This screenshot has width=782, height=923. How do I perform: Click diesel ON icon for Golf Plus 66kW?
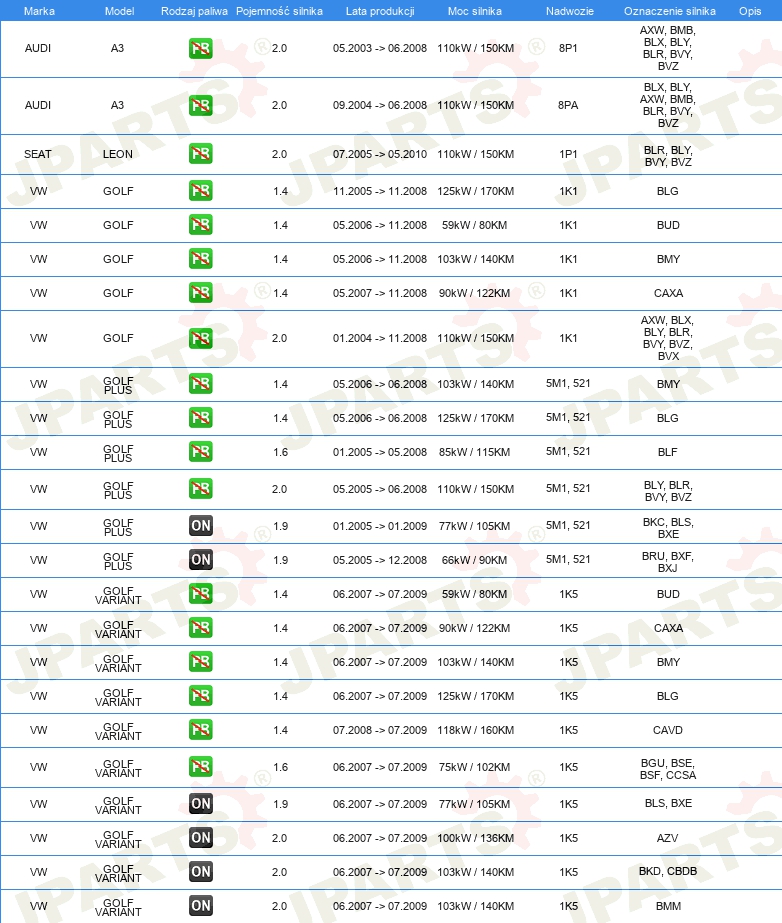pyautogui.click(x=201, y=560)
